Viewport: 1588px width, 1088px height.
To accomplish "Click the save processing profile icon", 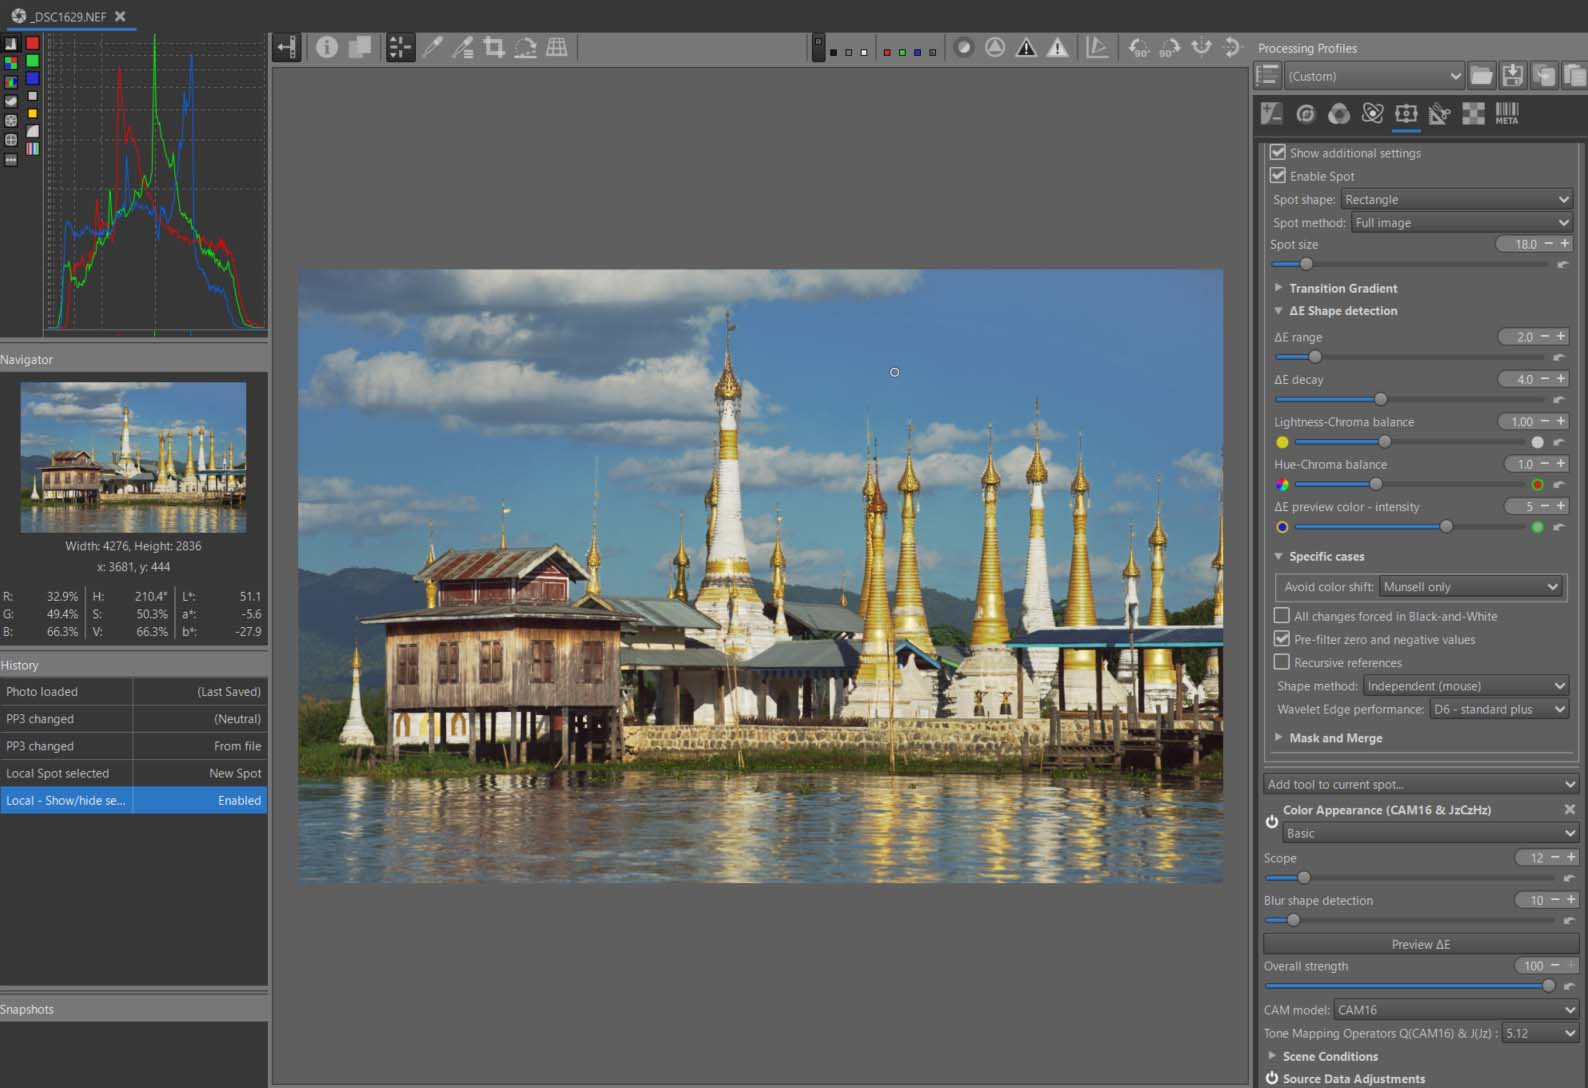I will 1513,76.
